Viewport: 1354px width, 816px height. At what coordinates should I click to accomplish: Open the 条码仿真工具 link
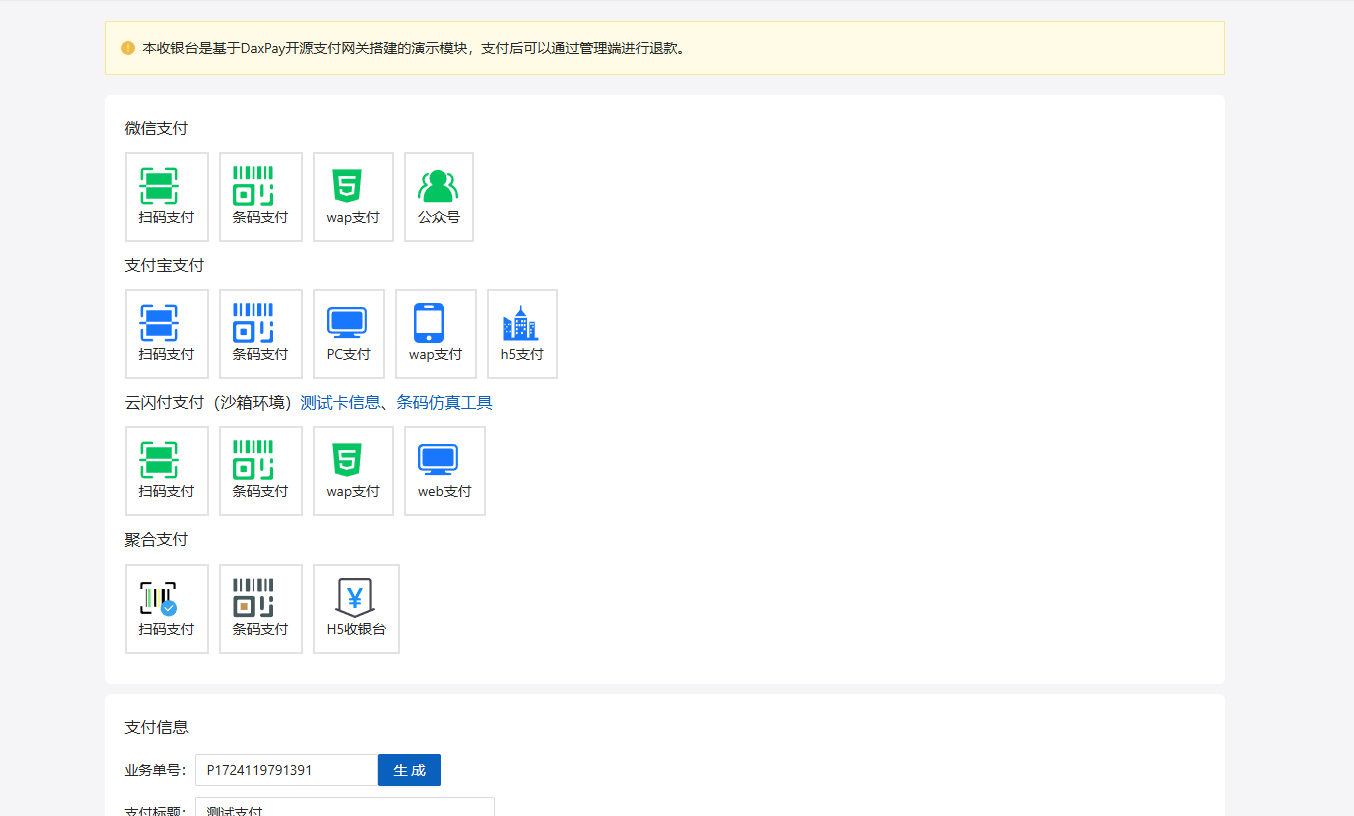(x=444, y=402)
